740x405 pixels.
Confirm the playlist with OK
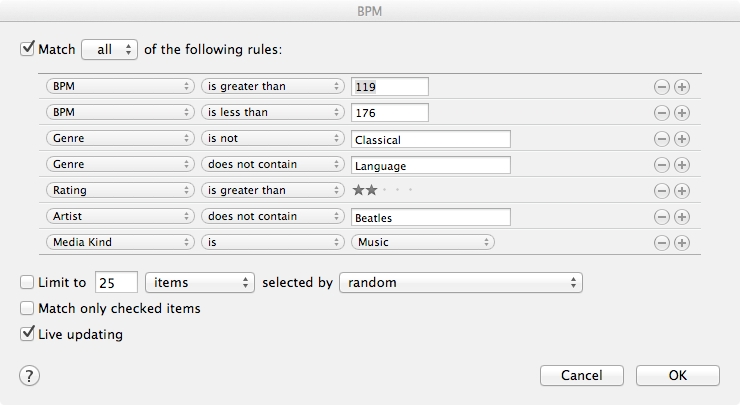click(x=678, y=376)
